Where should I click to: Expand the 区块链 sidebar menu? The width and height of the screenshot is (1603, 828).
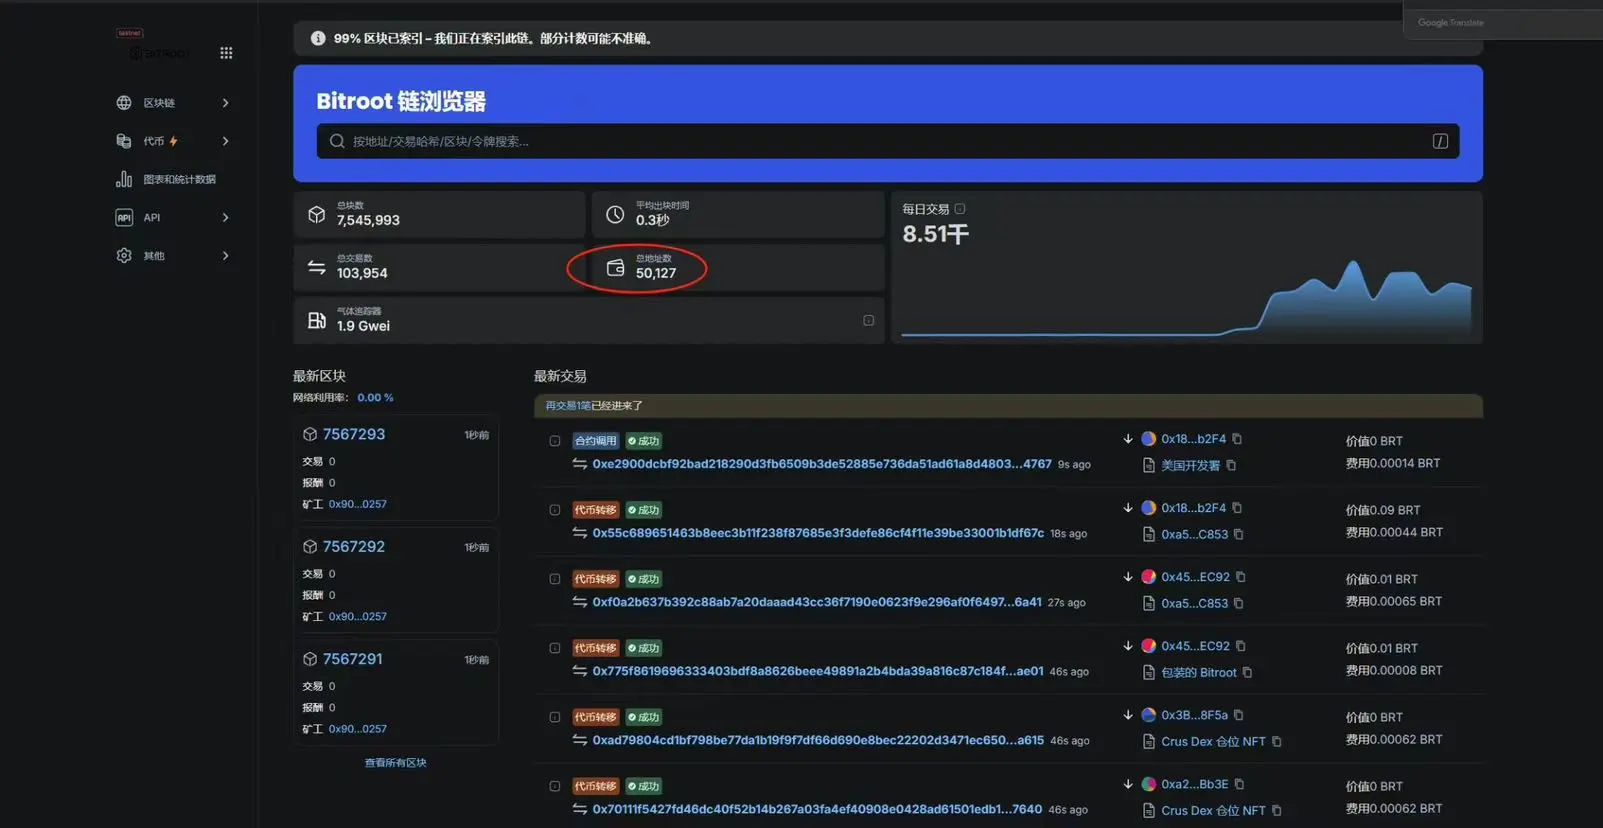coord(172,103)
